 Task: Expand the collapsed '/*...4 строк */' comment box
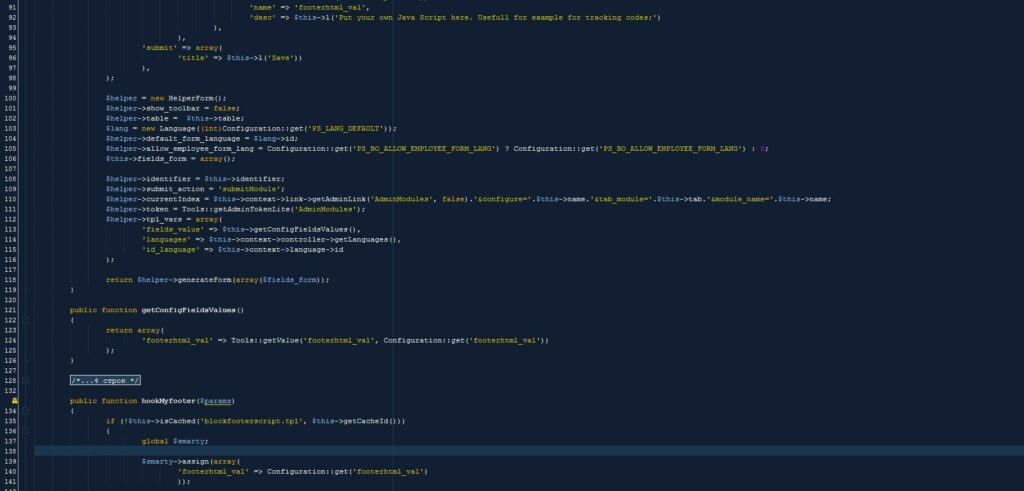pos(105,381)
